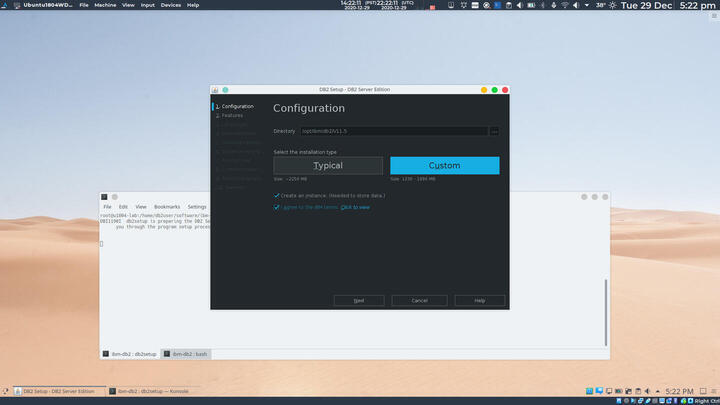Browse for directory using the '...' button
The width and height of the screenshot is (720, 405).
point(494,131)
